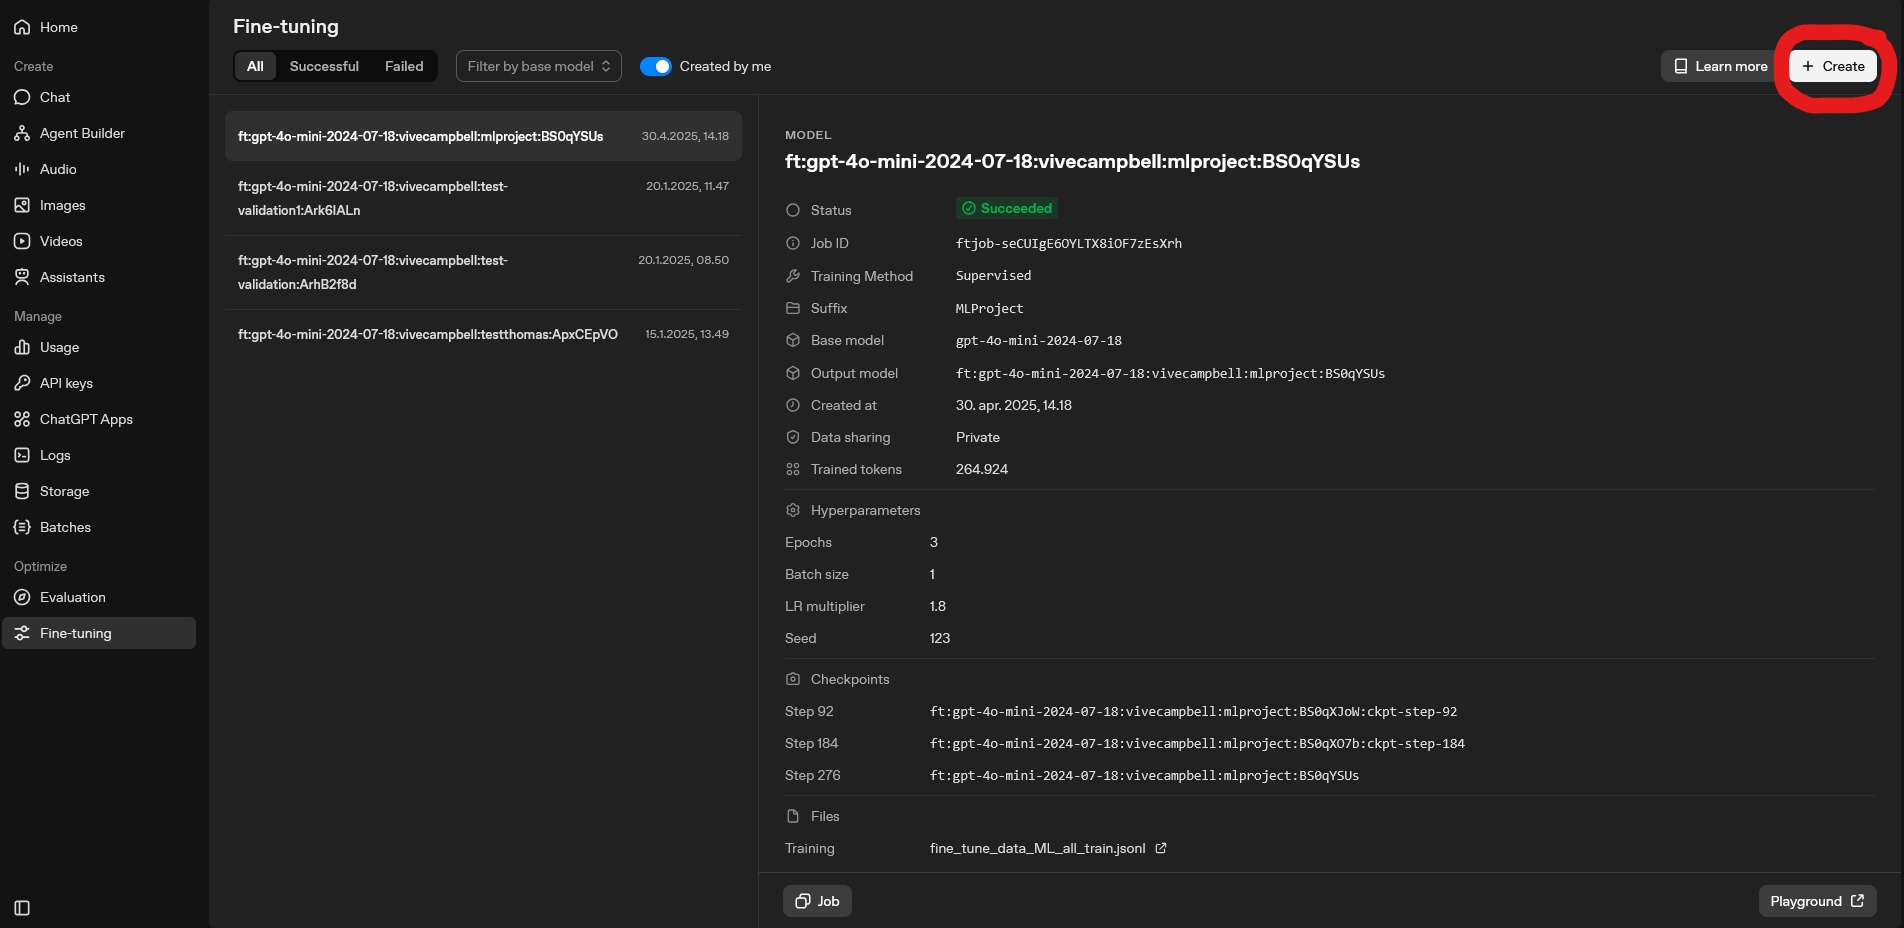
Task: Click the Succeeded status badge
Action: [x=1007, y=208]
